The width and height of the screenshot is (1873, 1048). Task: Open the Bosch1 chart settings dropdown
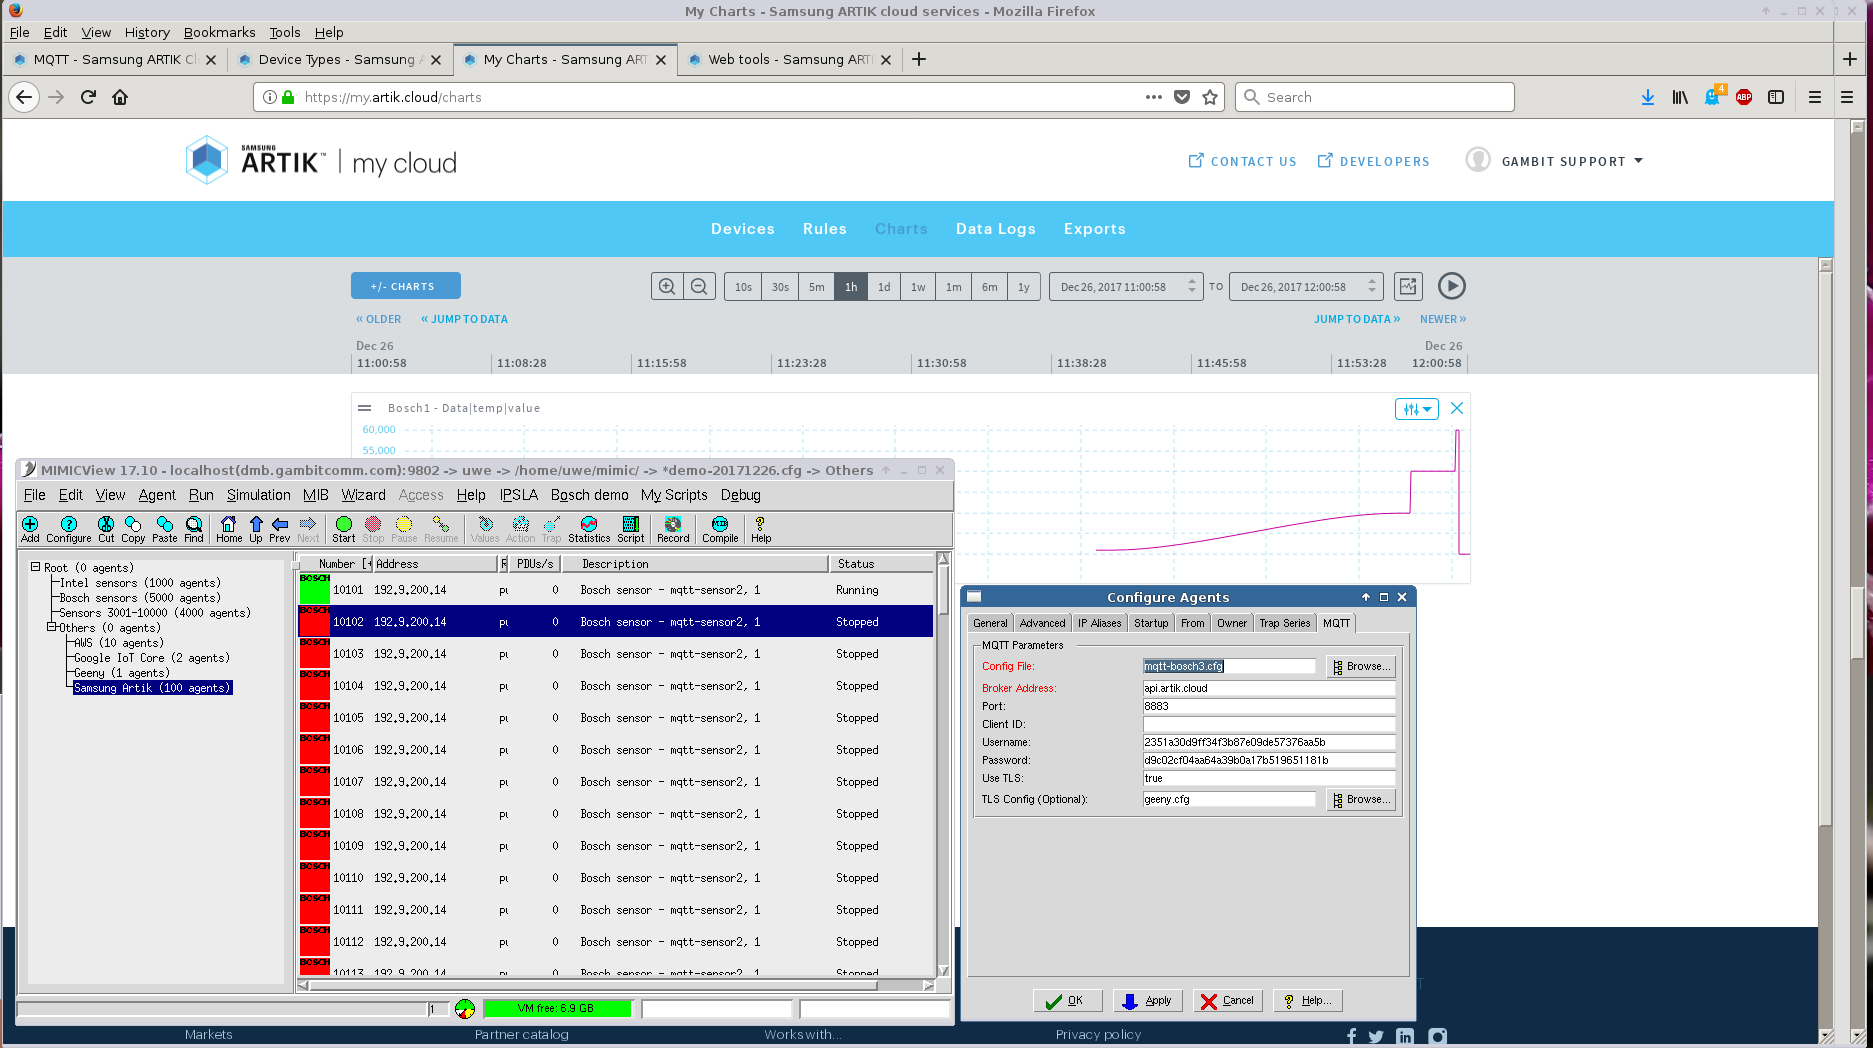[1416, 408]
